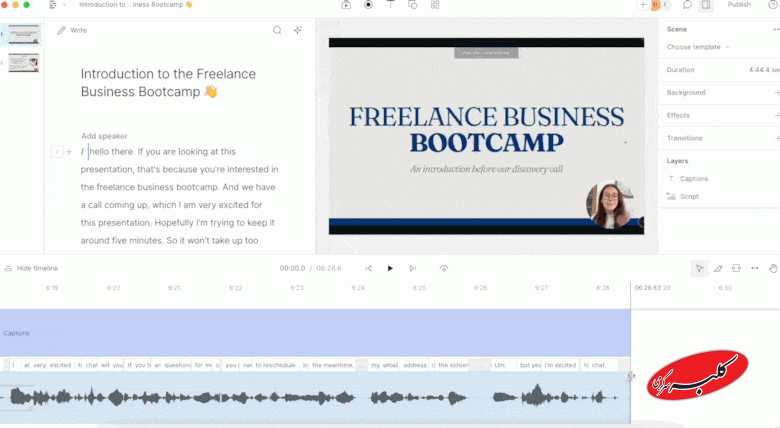
Task: Choose the hand pan tool in timeline
Action: [x=773, y=268]
